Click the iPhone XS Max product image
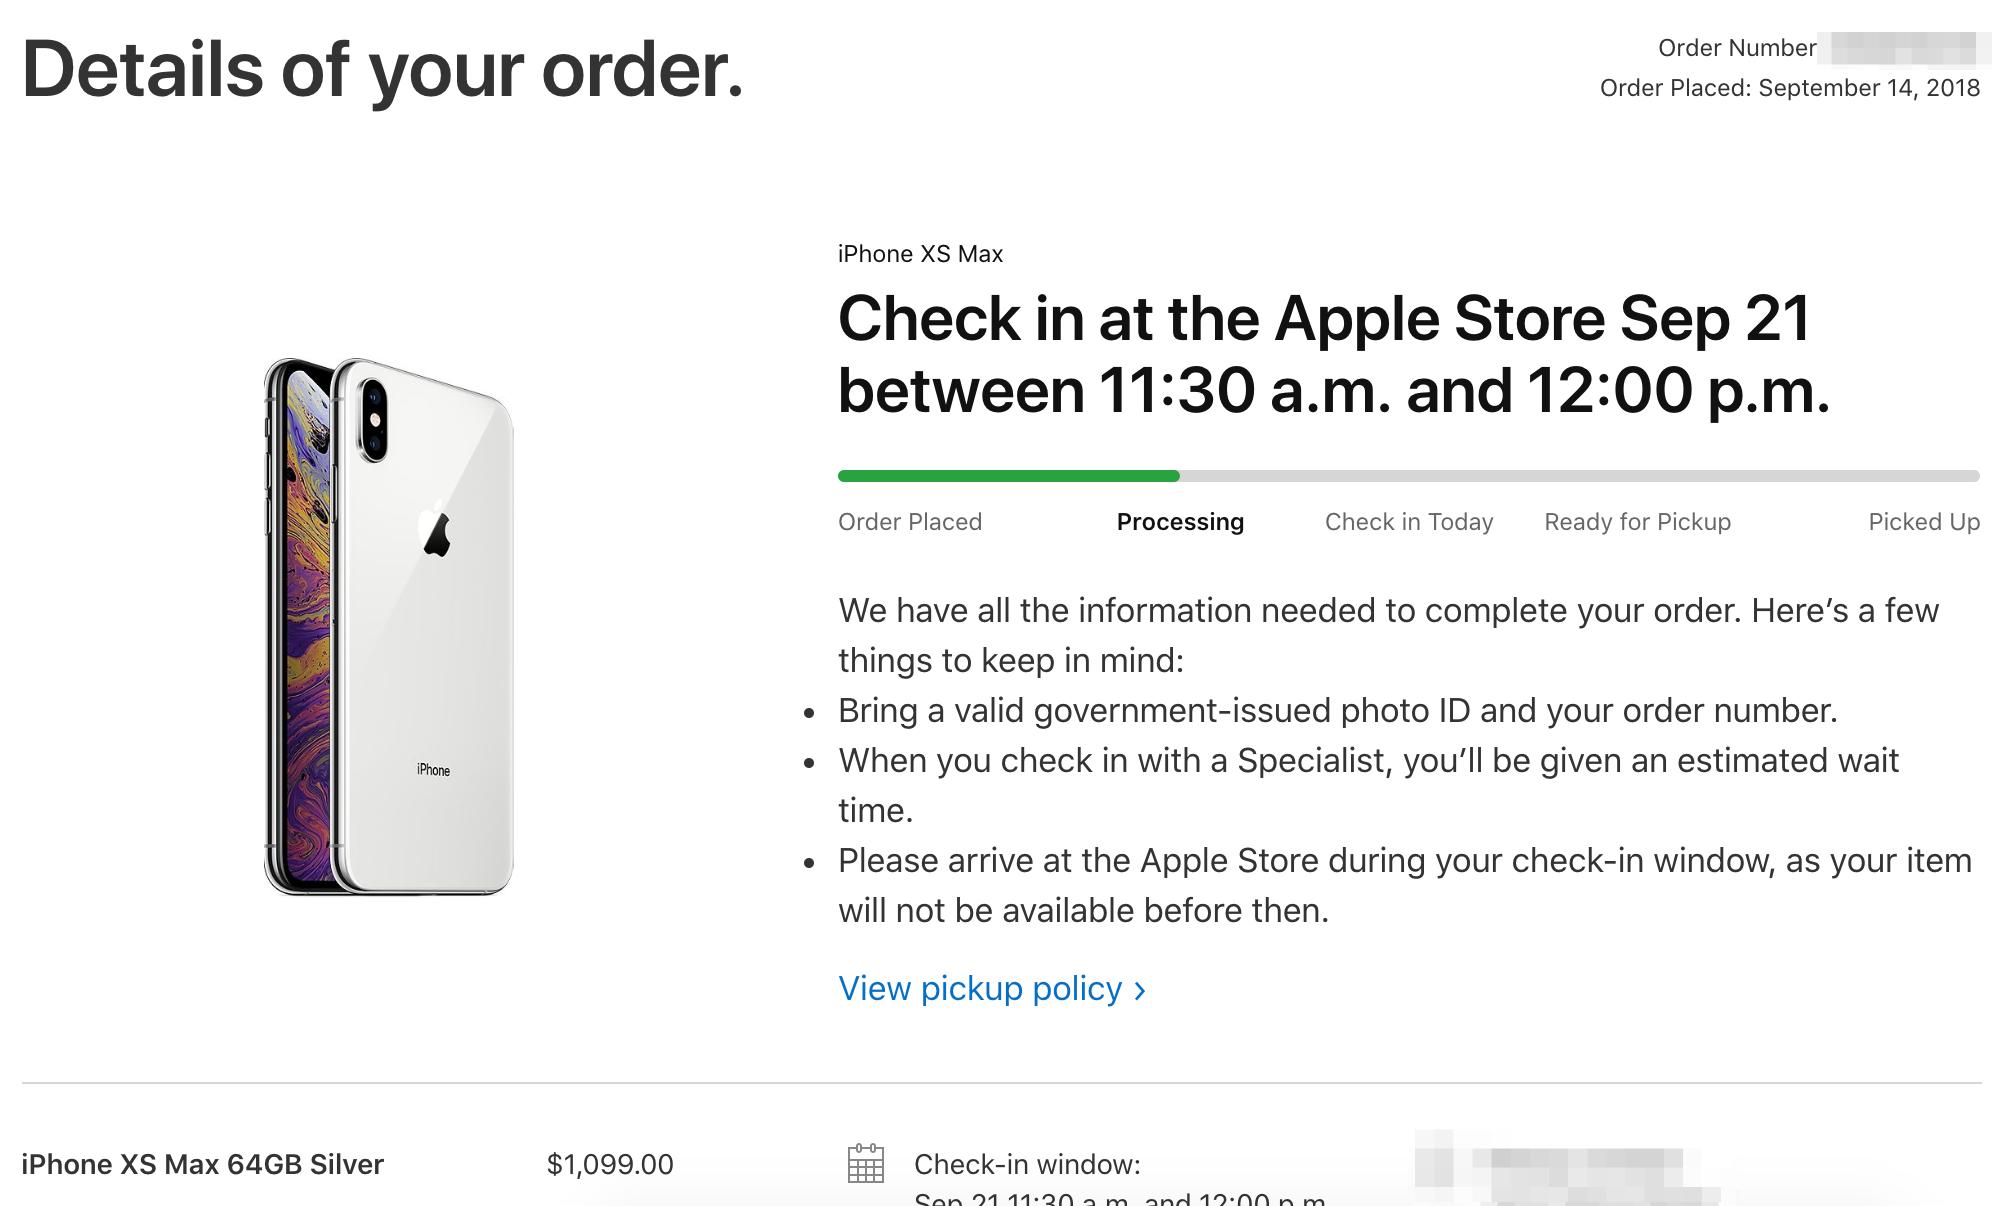 (x=388, y=626)
